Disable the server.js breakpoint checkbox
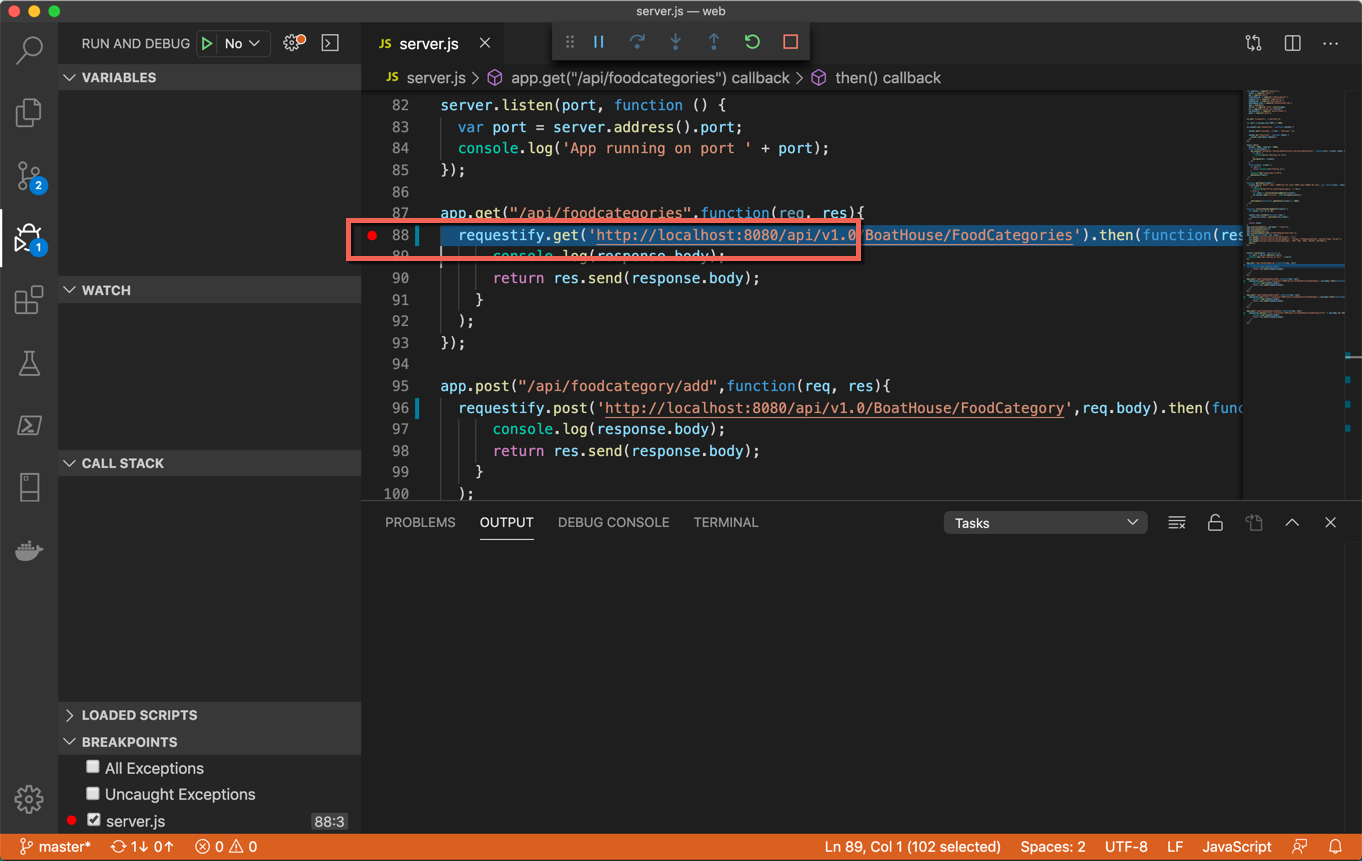 93,820
